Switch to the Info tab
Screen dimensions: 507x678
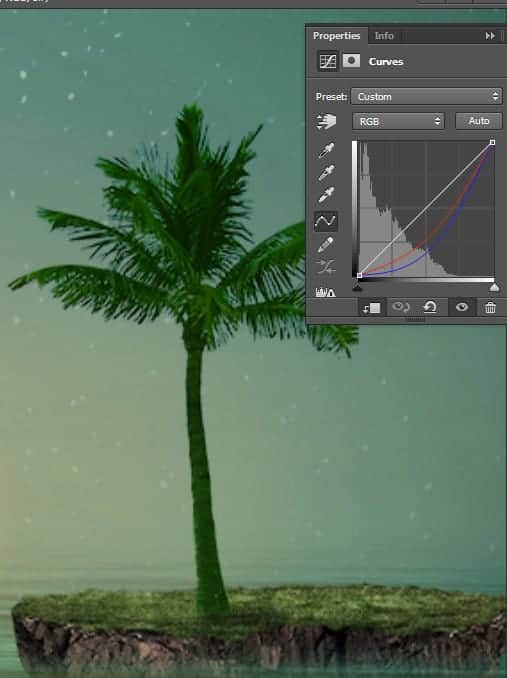click(384, 36)
